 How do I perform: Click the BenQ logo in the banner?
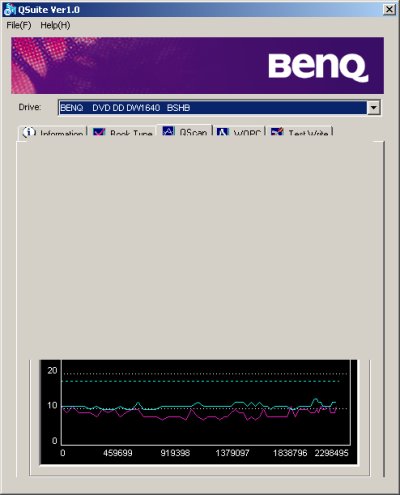pyautogui.click(x=318, y=68)
